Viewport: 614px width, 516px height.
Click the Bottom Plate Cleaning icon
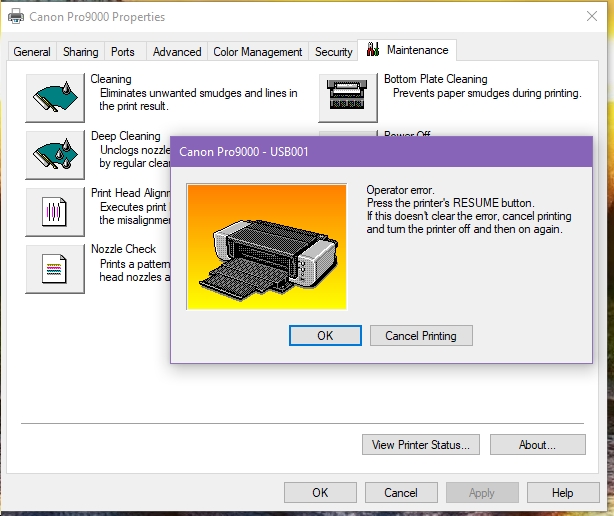point(348,94)
